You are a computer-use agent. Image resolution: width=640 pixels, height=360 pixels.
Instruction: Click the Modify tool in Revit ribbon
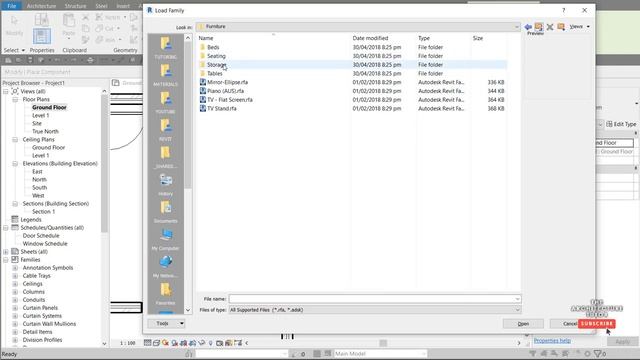tap(14, 25)
